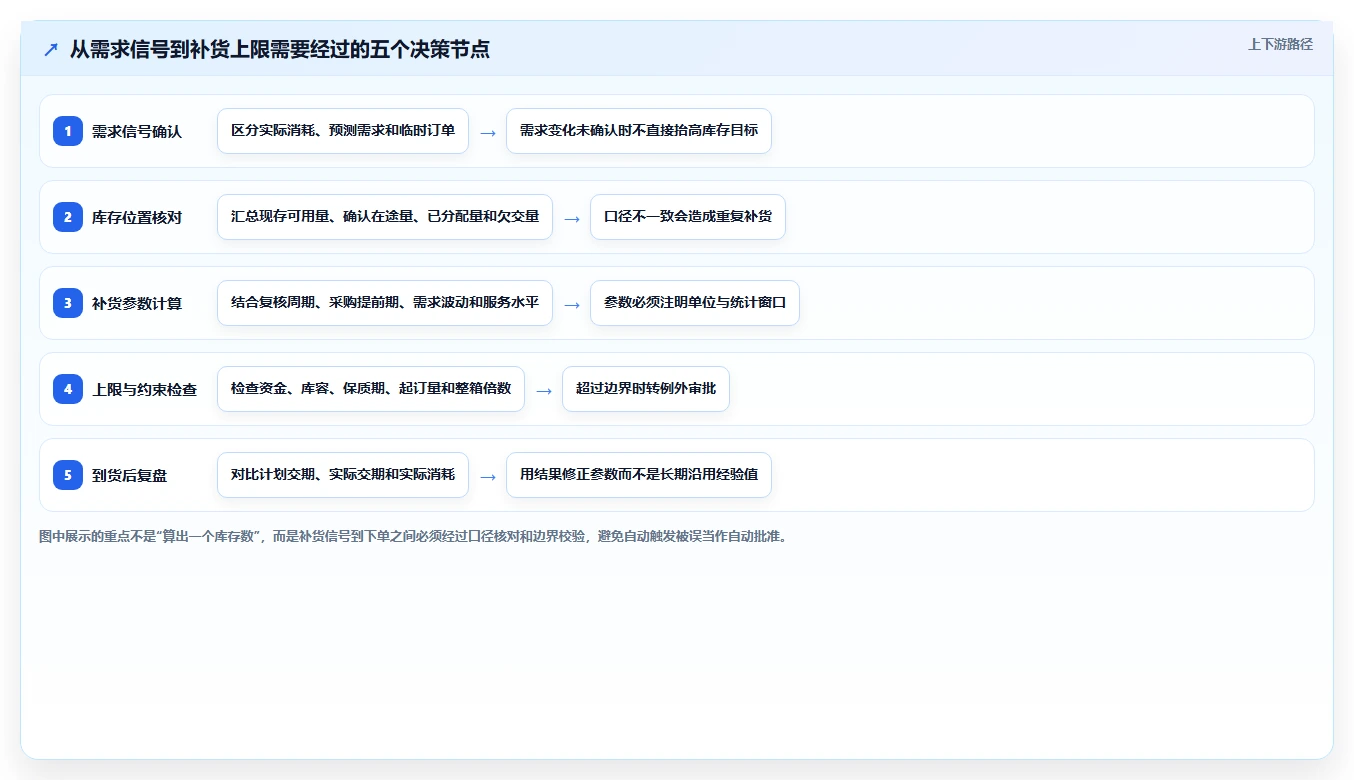The width and height of the screenshot is (1354, 780).
Task: Click the 上限与约束检查 step label
Action: (x=145, y=389)
